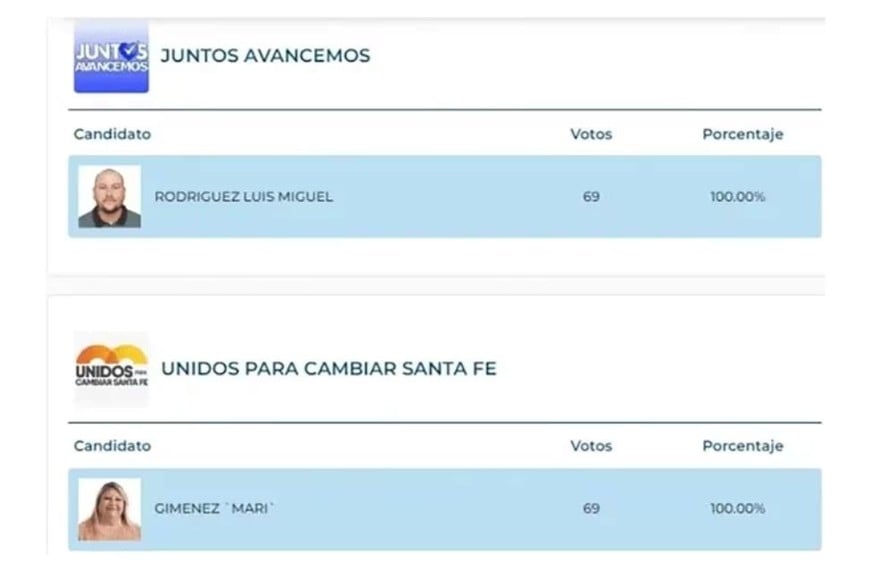Click the Candidato column header in bottom table
This screenshot has height=580, width=870.
[x=112, y=446]
